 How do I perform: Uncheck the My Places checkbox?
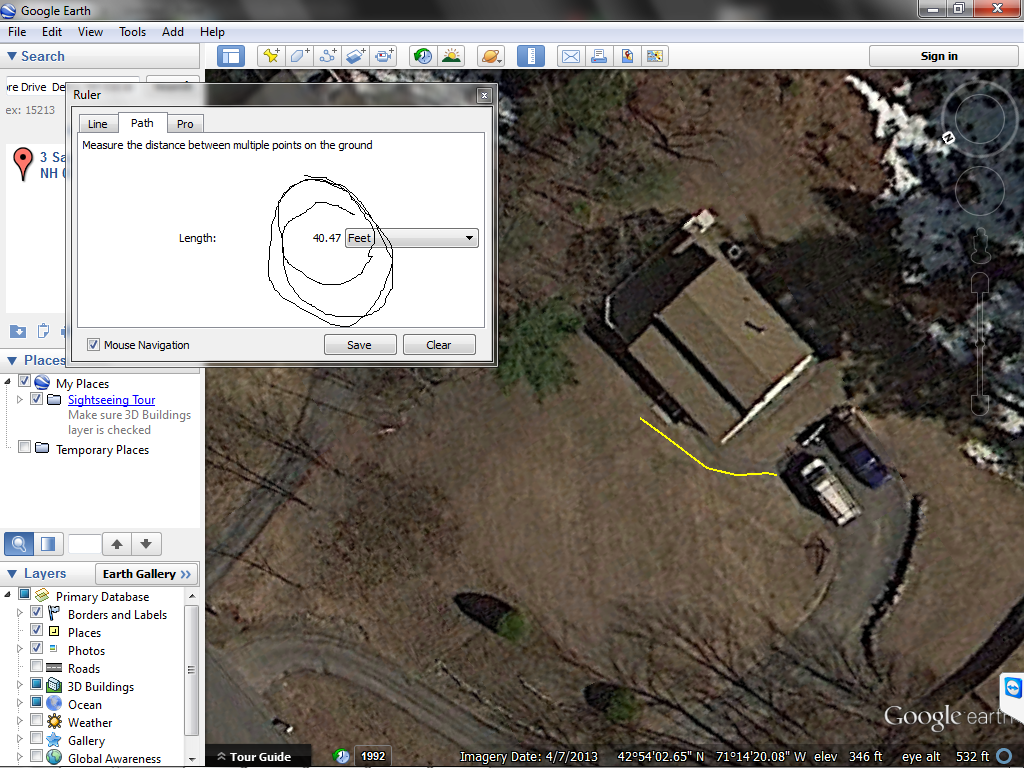(x=25, y=381)
